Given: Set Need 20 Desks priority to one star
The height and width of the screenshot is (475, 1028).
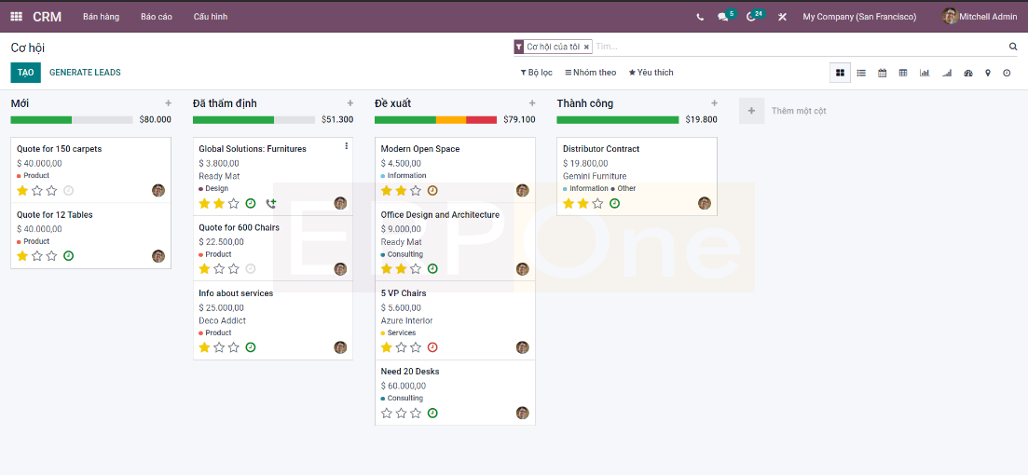Looking at the screenshot, I should [387, 413].
